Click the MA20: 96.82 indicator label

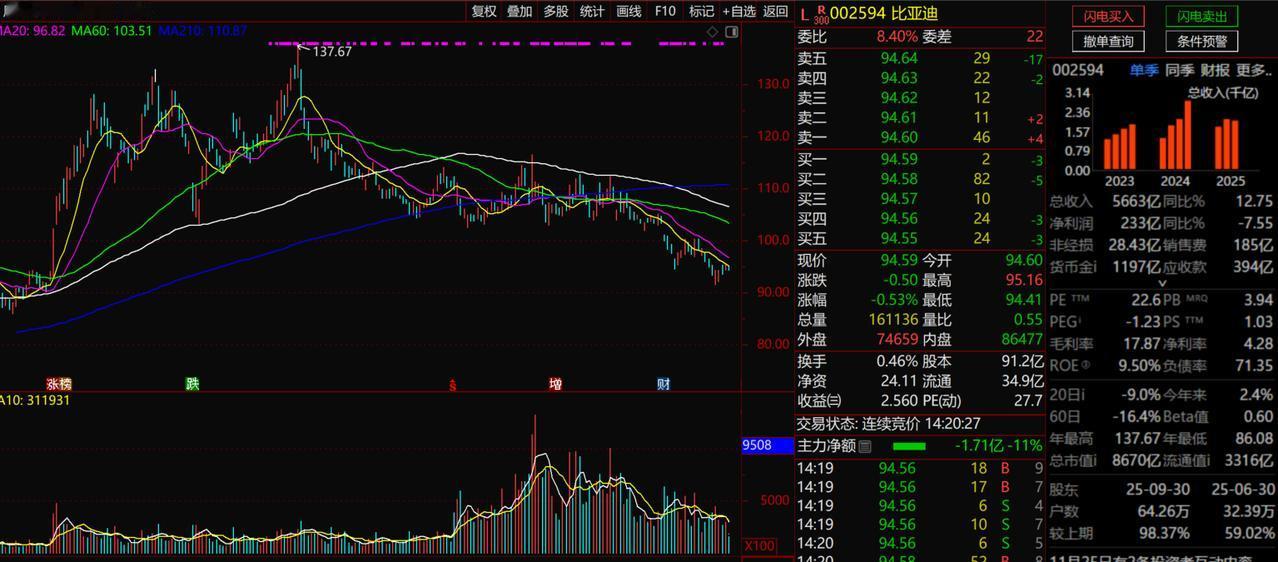[33, 31]
